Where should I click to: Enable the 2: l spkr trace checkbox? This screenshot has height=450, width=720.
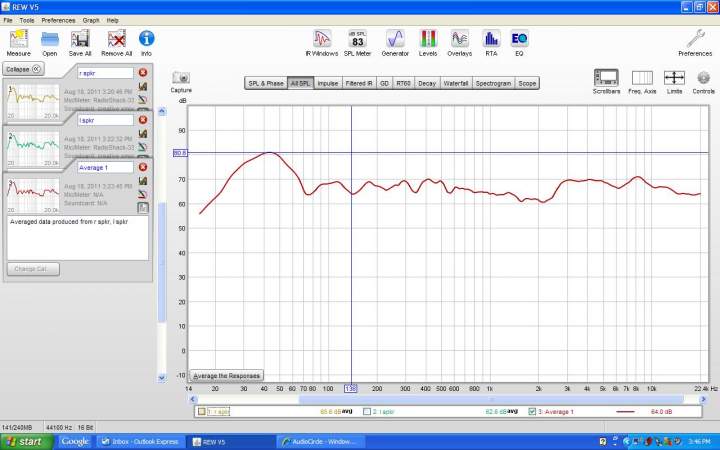pos(367,411)
